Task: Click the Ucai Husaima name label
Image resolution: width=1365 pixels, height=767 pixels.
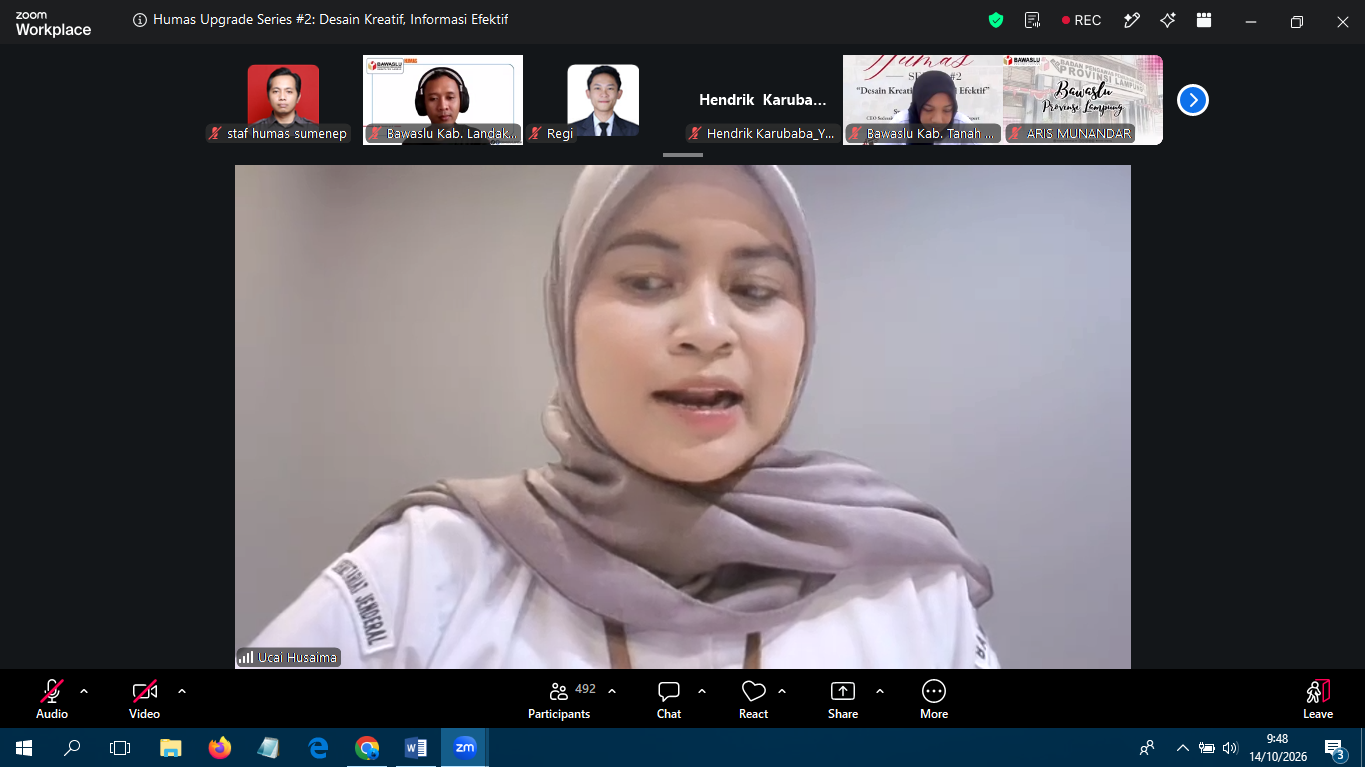Action: coord(288,657)
